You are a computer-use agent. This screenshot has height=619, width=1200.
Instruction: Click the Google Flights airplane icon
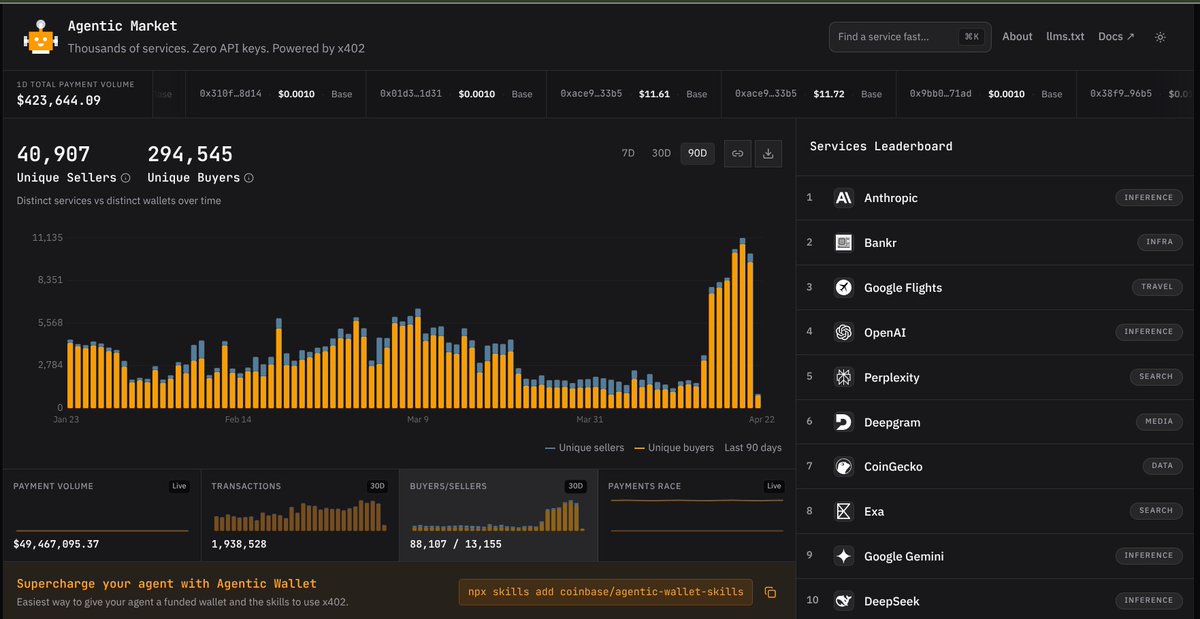click(843, 288)
